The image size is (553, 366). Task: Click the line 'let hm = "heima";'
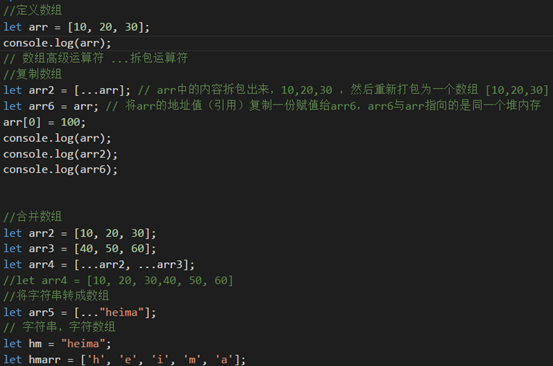pyautogui.click(x=57, y=343)
